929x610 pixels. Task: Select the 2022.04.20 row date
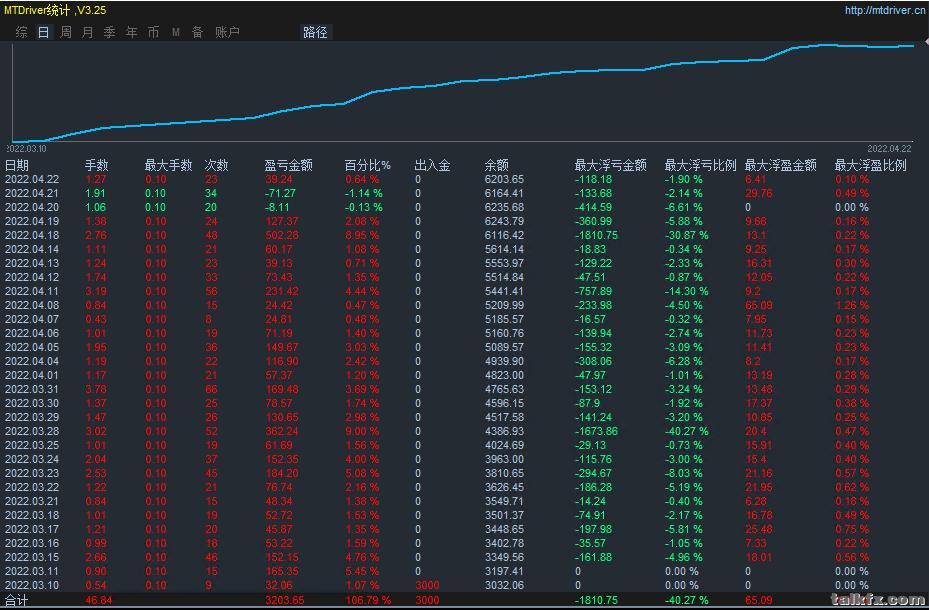[x=32, y=207]
